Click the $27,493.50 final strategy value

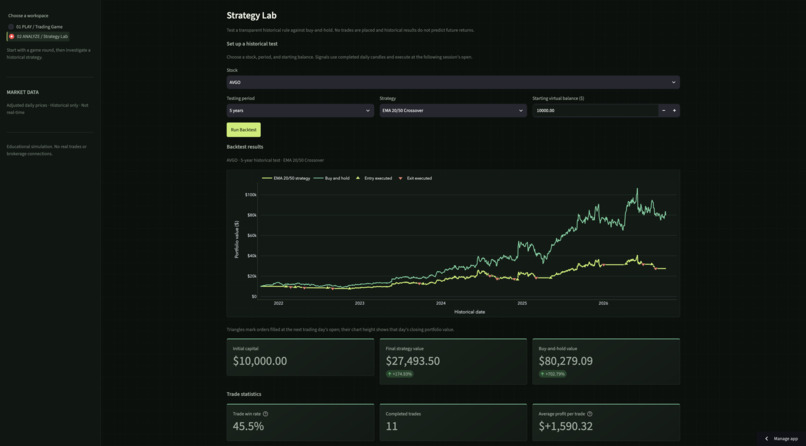413,361
